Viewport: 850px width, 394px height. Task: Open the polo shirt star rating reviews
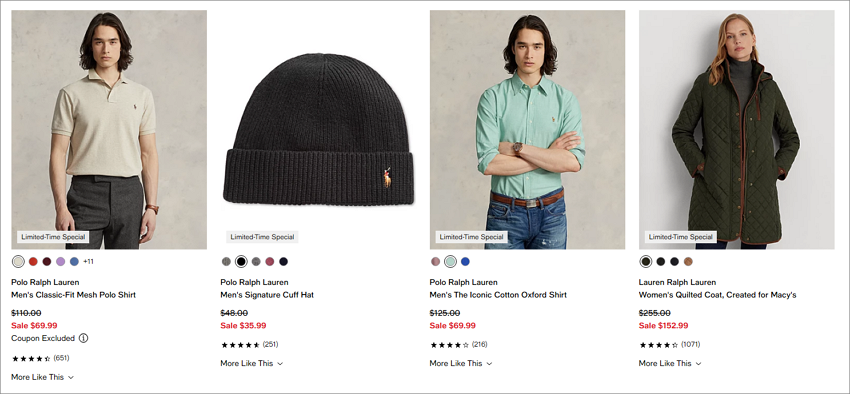point(40,358)
